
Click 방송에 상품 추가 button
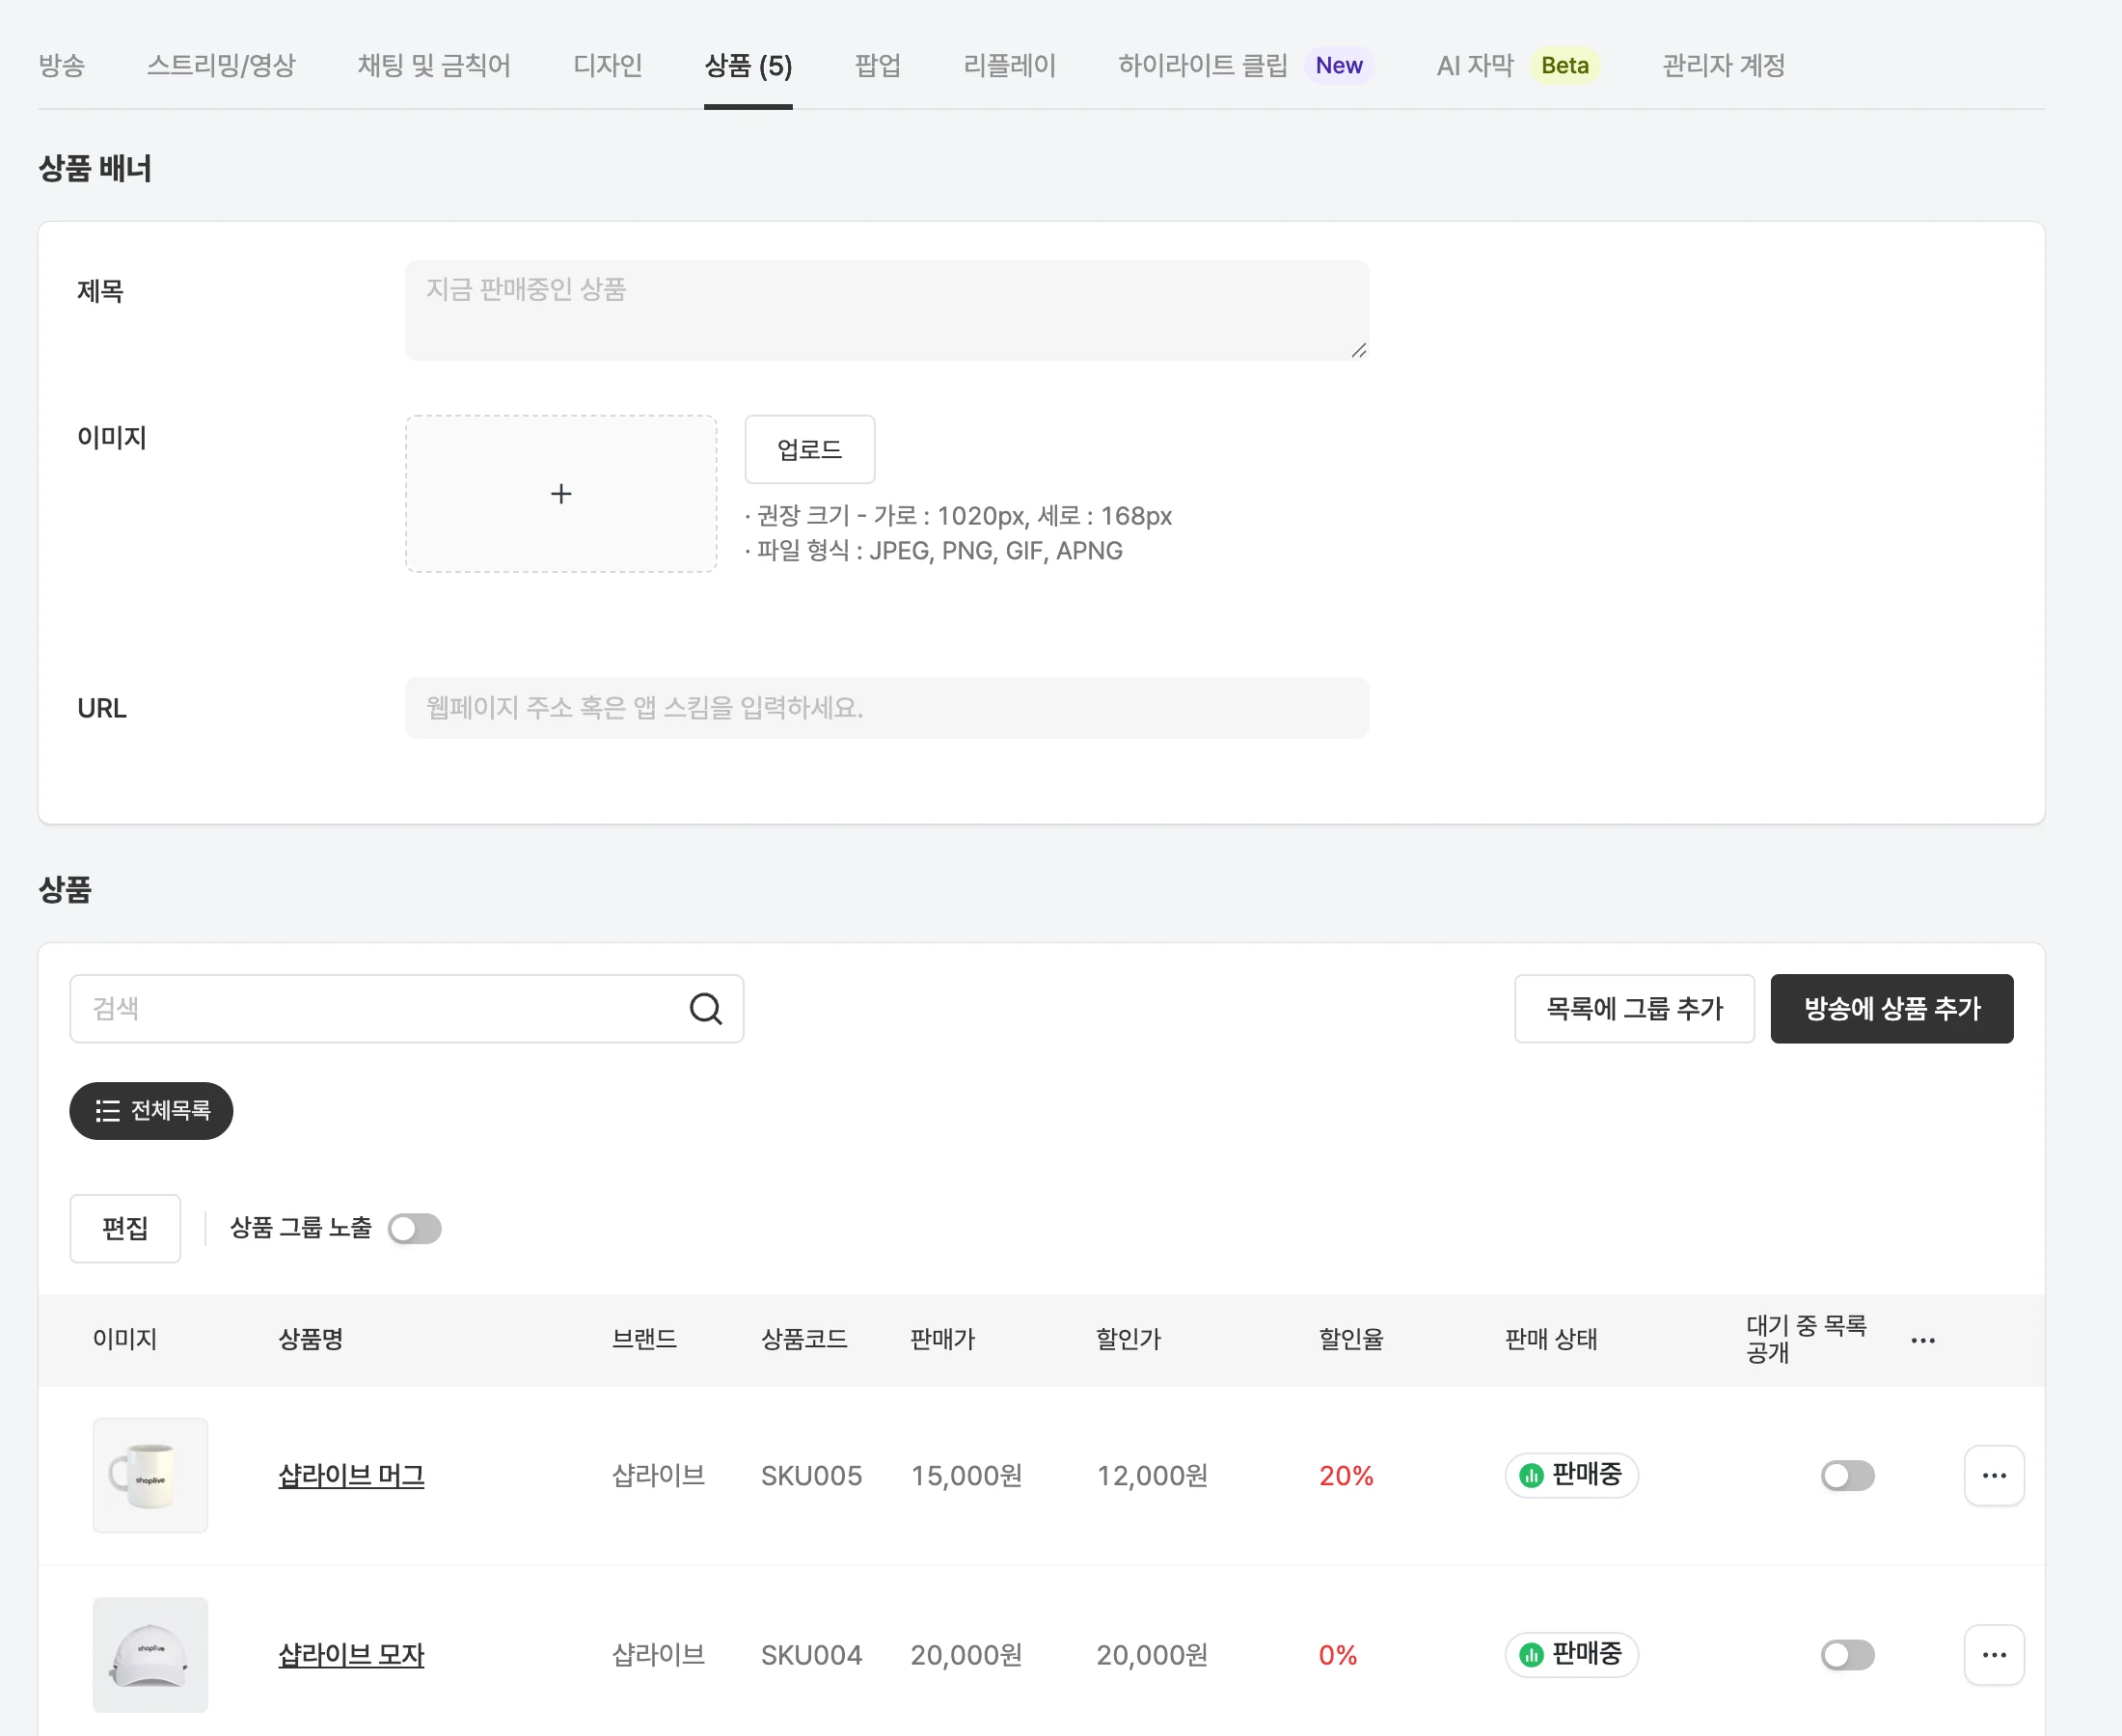coord(1891,1008)
